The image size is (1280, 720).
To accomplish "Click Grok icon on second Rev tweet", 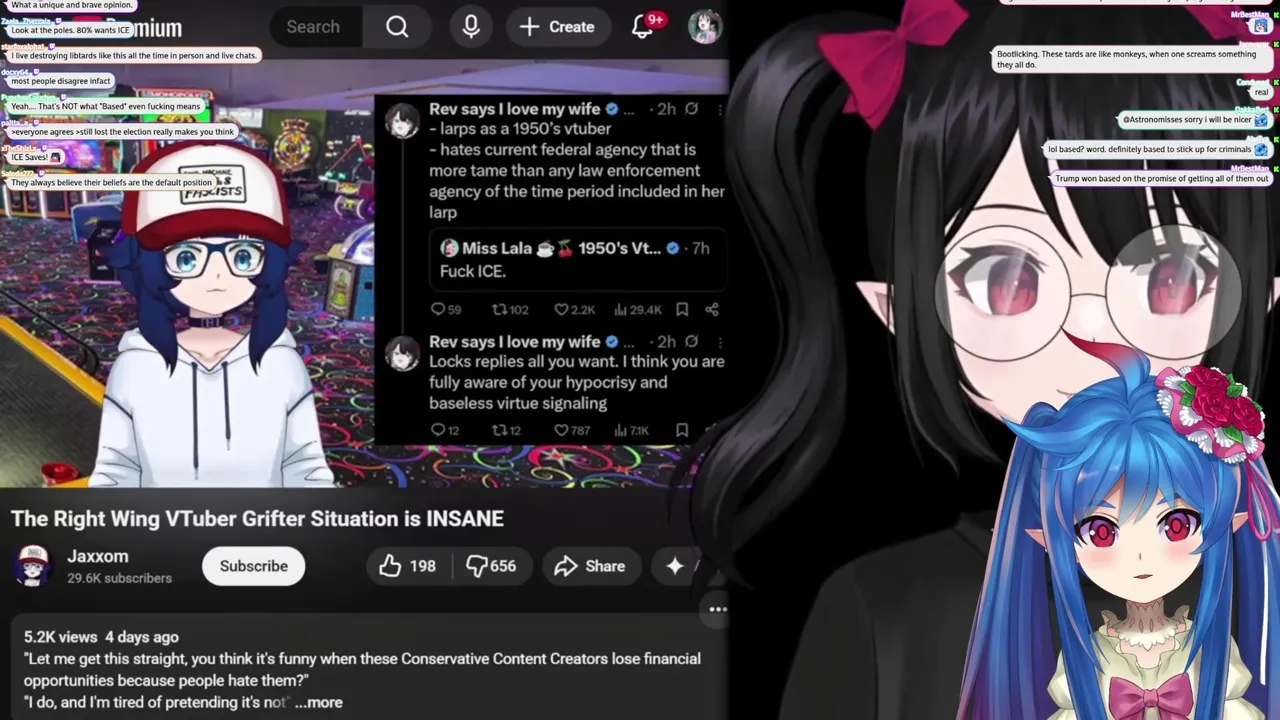I will click(x=691, y=341).
